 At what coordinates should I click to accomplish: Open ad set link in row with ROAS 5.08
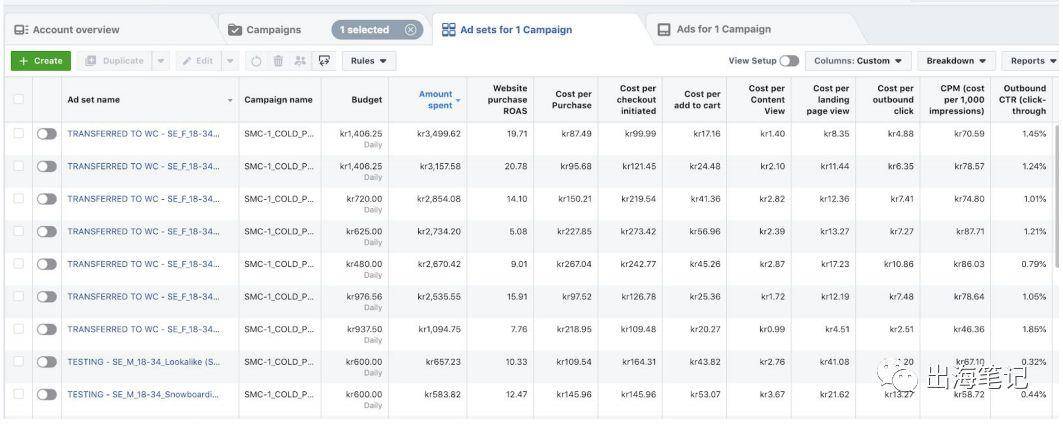pyautogui.click(x=143, y=231)
